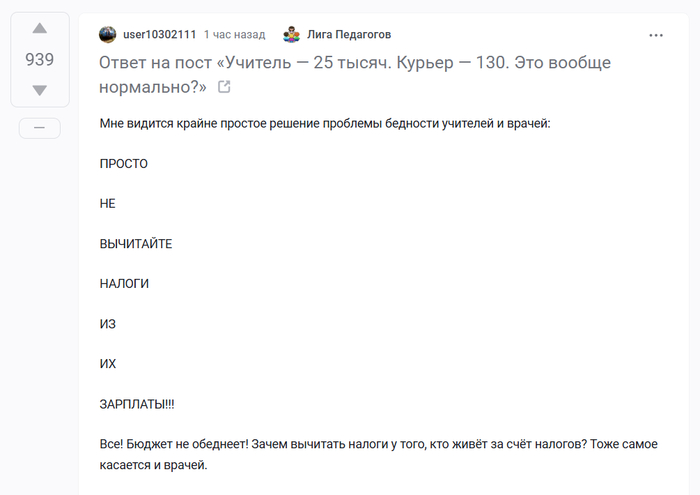Downvote the post with the down arrow
Image resolution: width=700 pixels, height=495 pixels.
click(40, 91)
